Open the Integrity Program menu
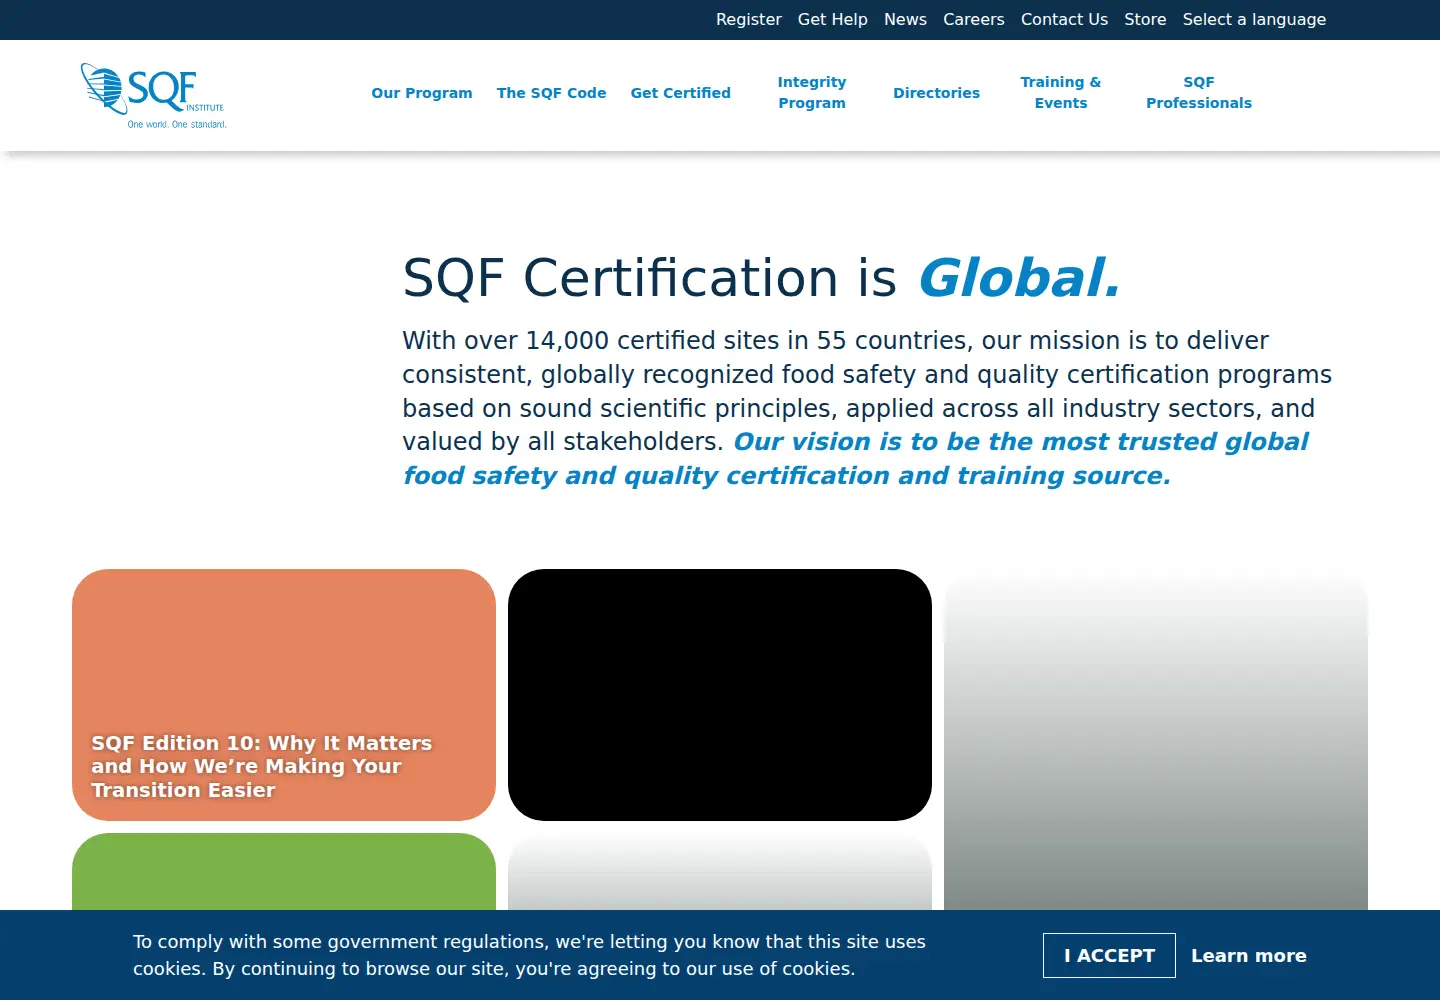Screen dimensions: 1440x1000 point(812,92)
